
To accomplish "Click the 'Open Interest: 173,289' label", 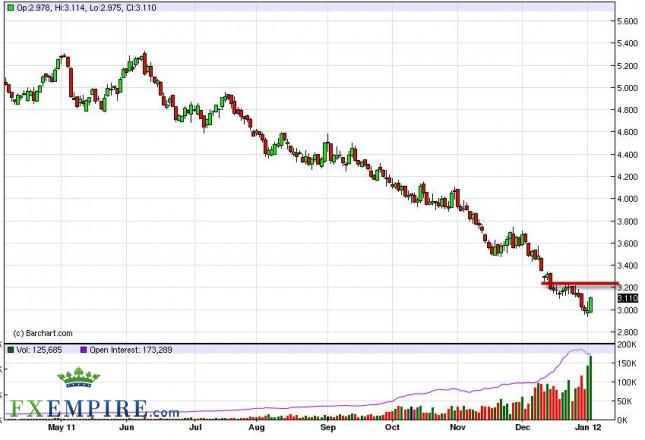I will tap(131, 350).
